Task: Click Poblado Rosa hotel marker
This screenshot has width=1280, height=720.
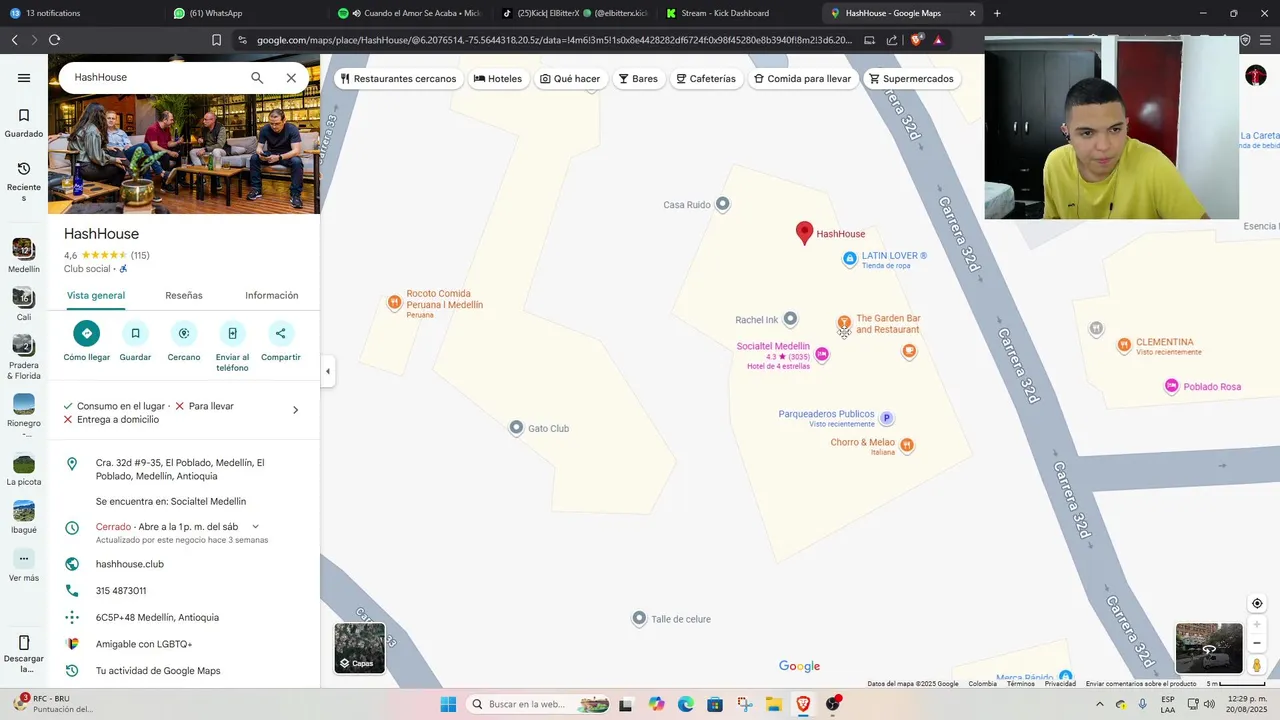Action: [x=1171, y=386]
